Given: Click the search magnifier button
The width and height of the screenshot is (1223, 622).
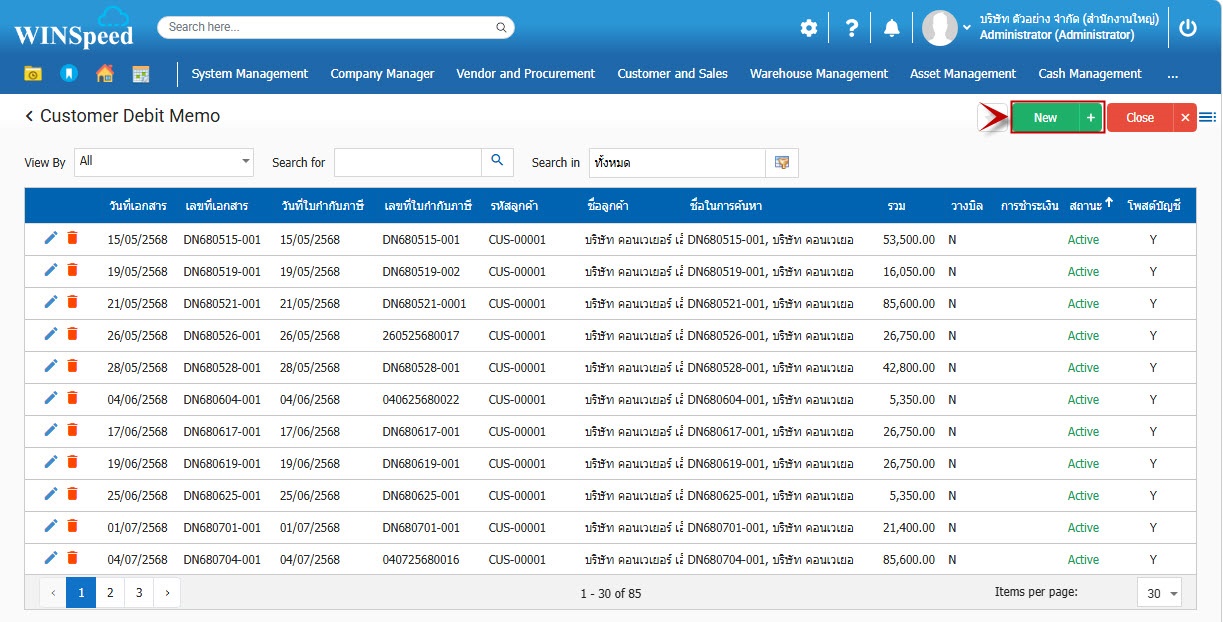Looking at the screenshot, I should click(497, 162).
